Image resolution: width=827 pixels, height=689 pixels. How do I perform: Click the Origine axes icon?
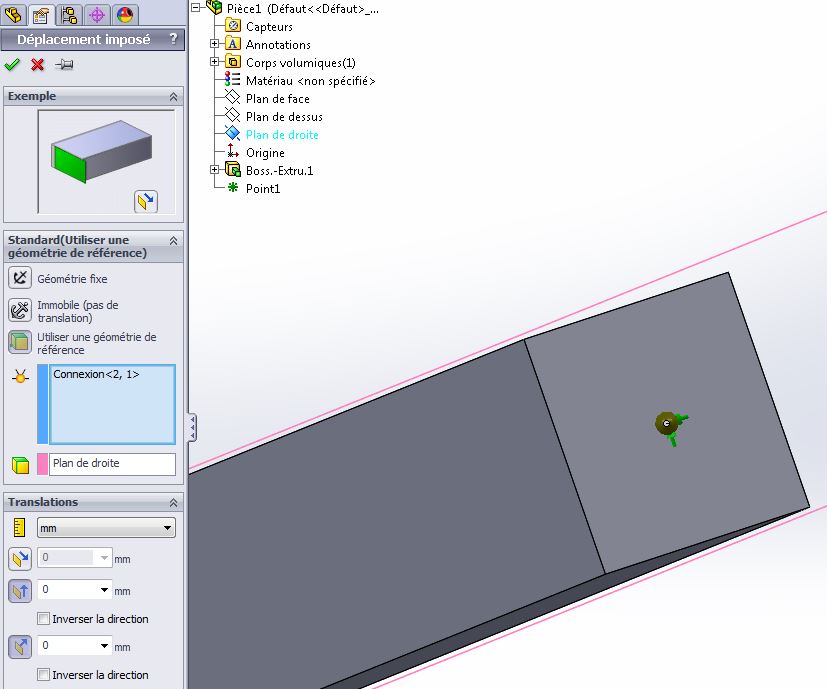233,152
